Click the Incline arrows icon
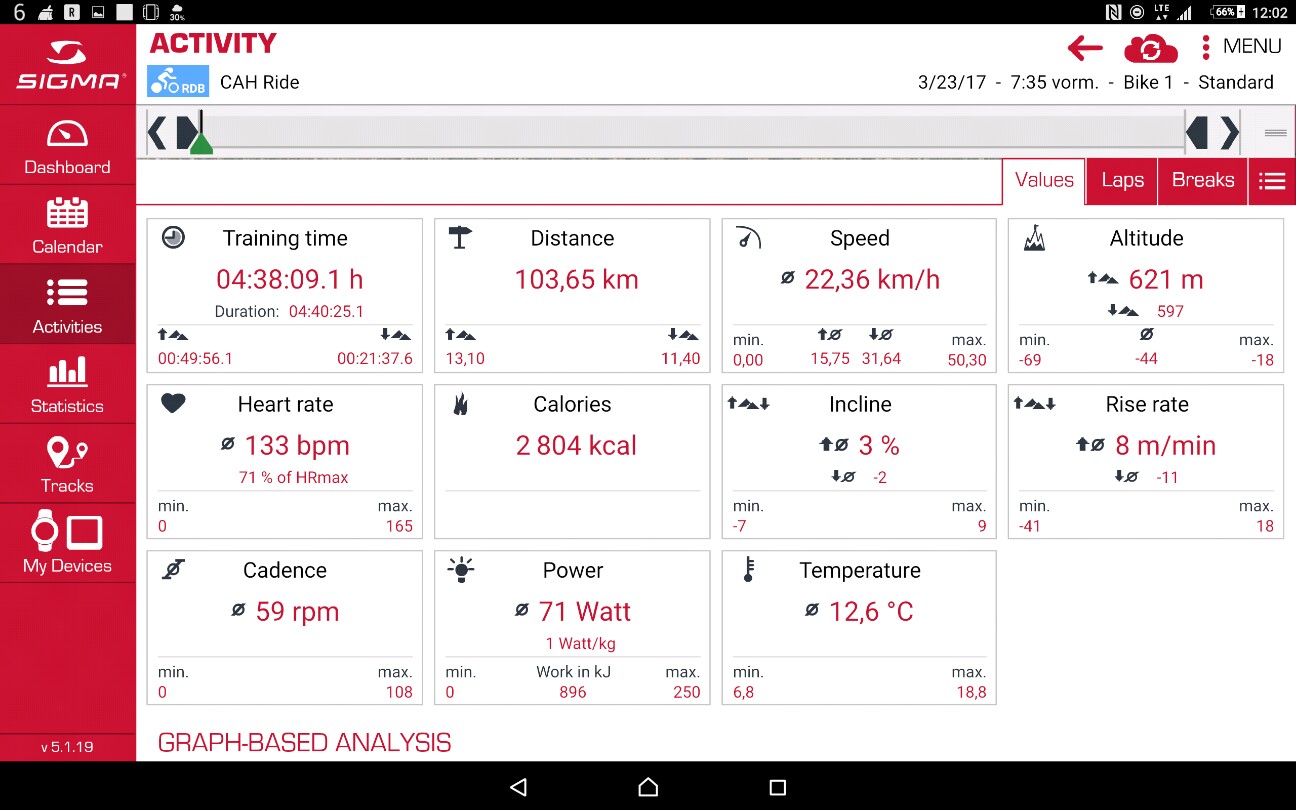The image size is (1296, 810). pos(749,404)
